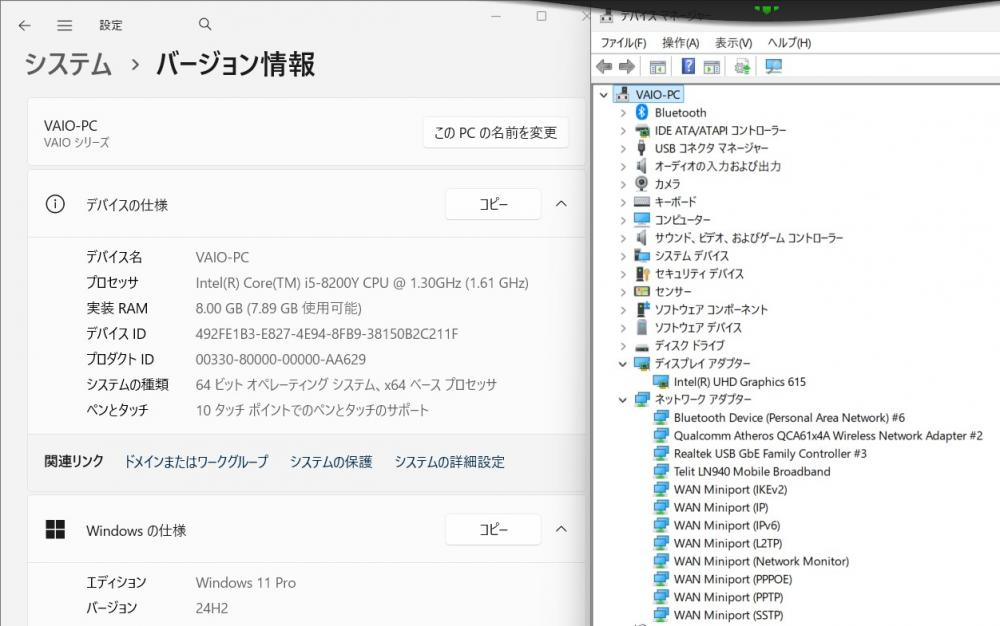
Task: Click the Settings search magnifier icon
Action: click(x=205, y=24)
